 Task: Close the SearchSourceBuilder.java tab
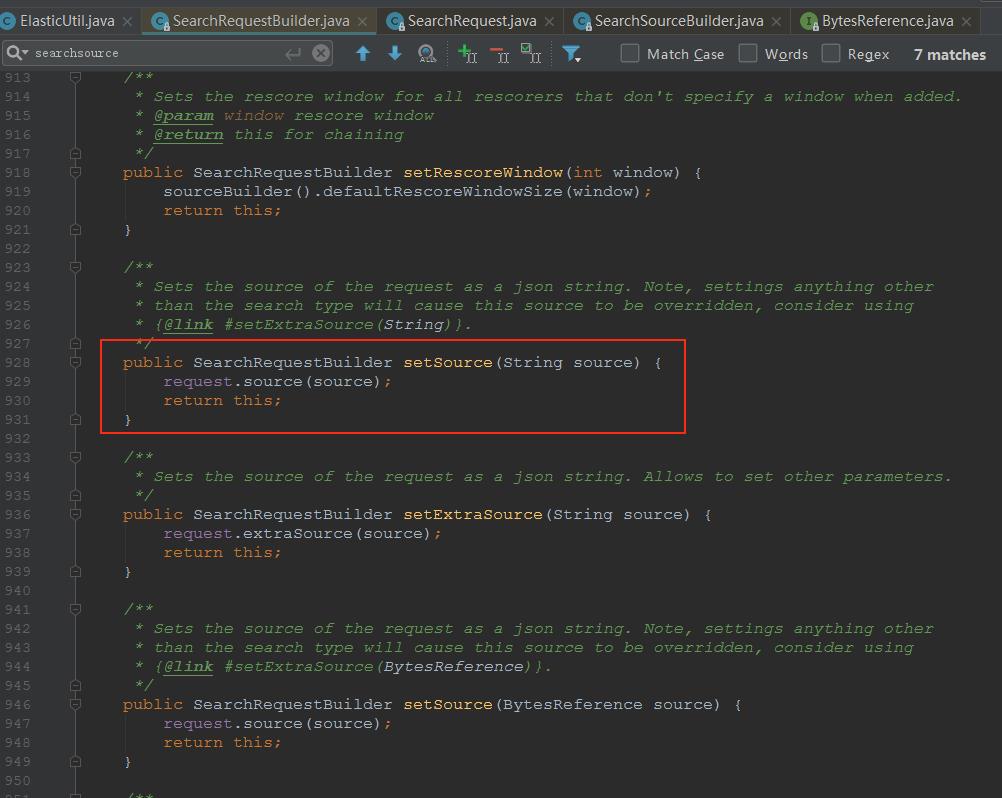pos(776,22)
